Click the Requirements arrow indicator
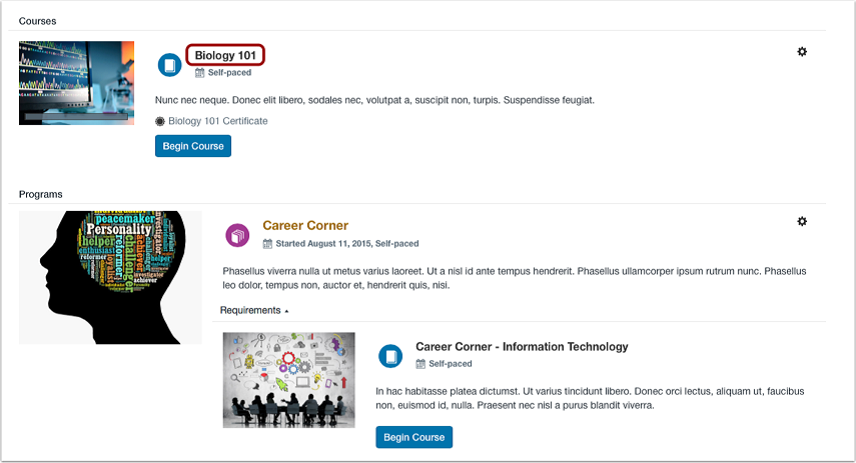856x463 pixels. point(287,311)
